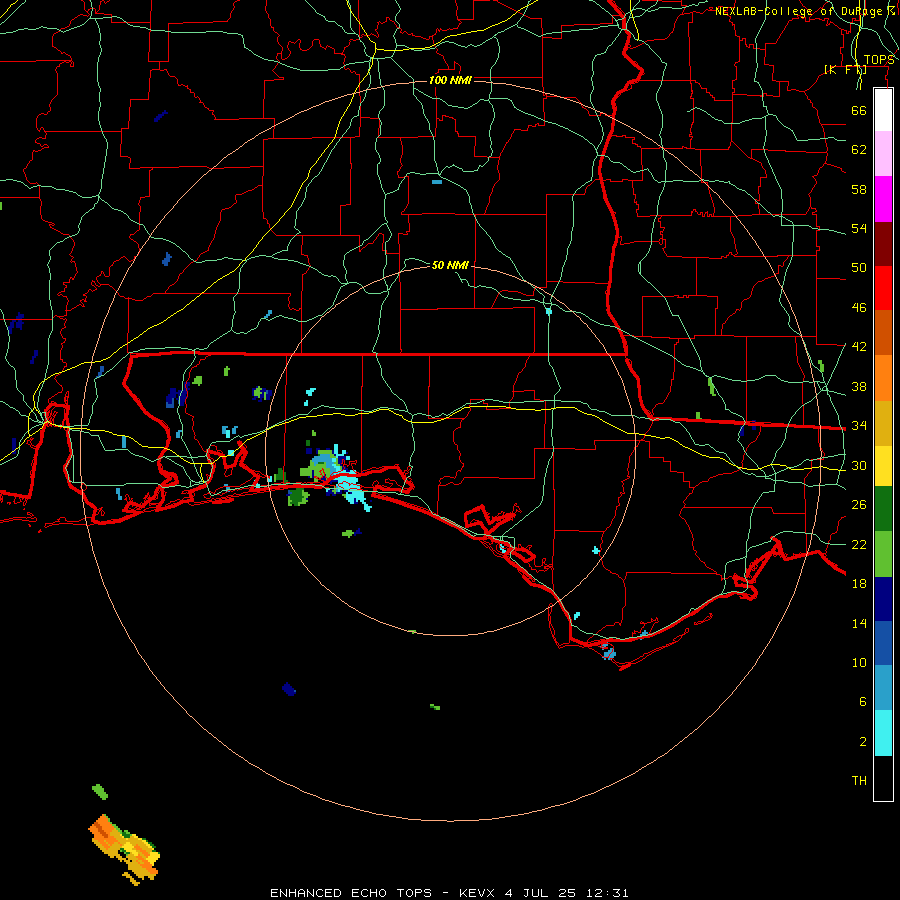The width and height of the screenshot is (900, 900).
Task: Click the "50 NMI" range ring label
Action: pos(451,265)
